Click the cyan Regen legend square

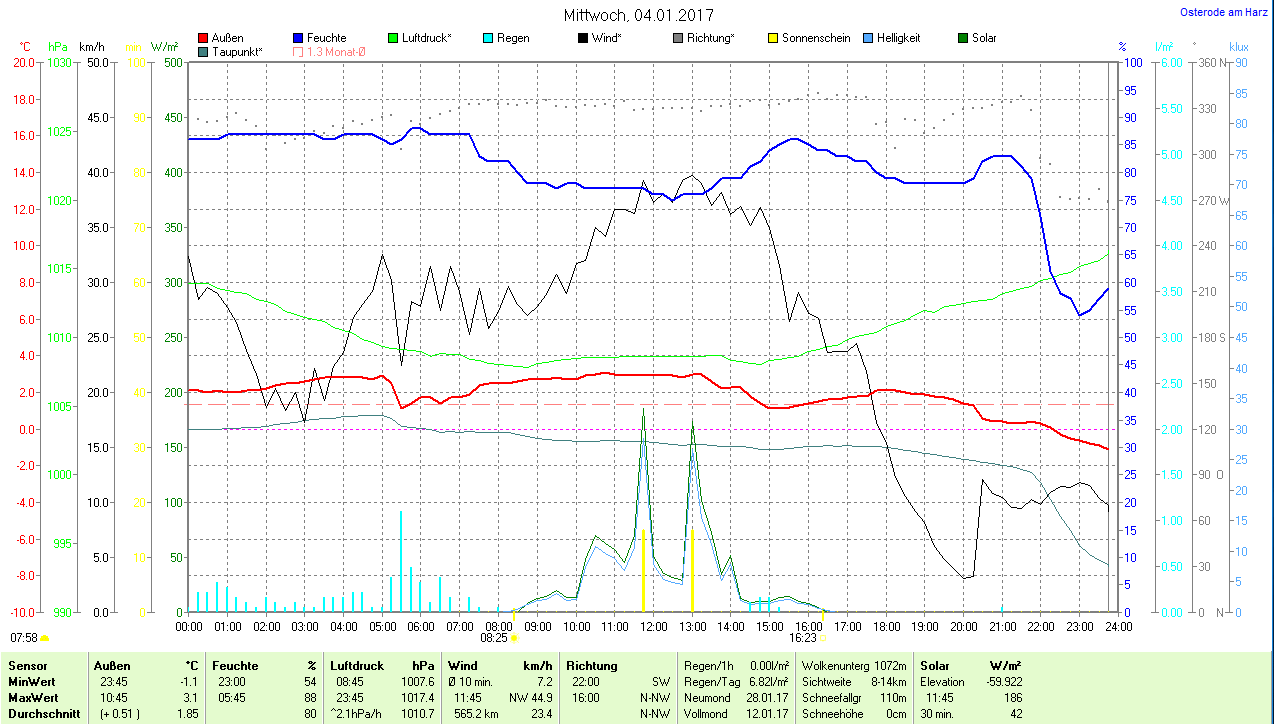click(488, 38)
